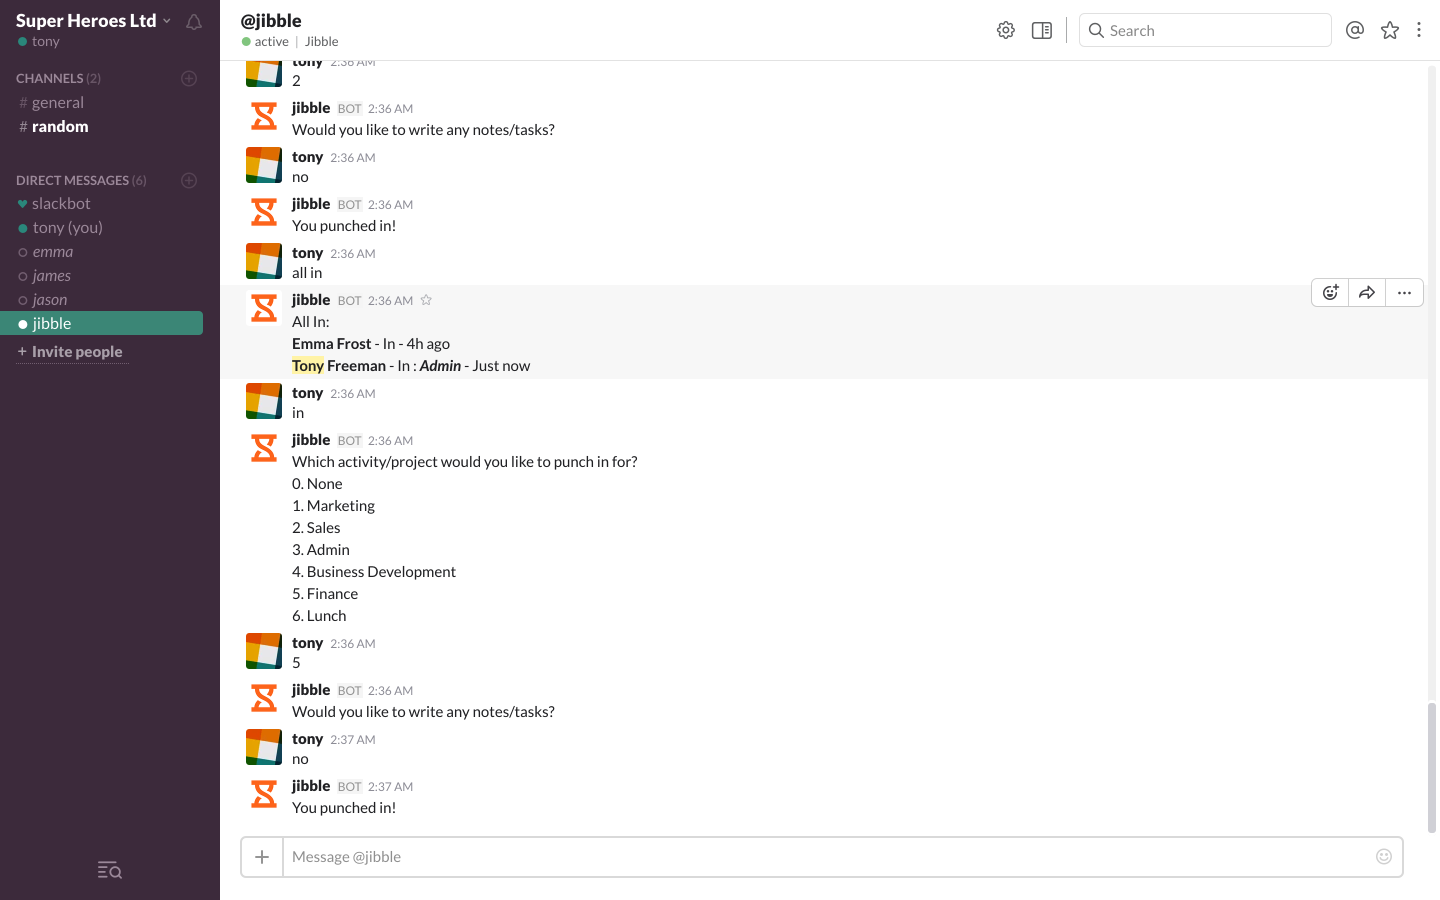Click the add channel plus icon

[x=189, y=78]
